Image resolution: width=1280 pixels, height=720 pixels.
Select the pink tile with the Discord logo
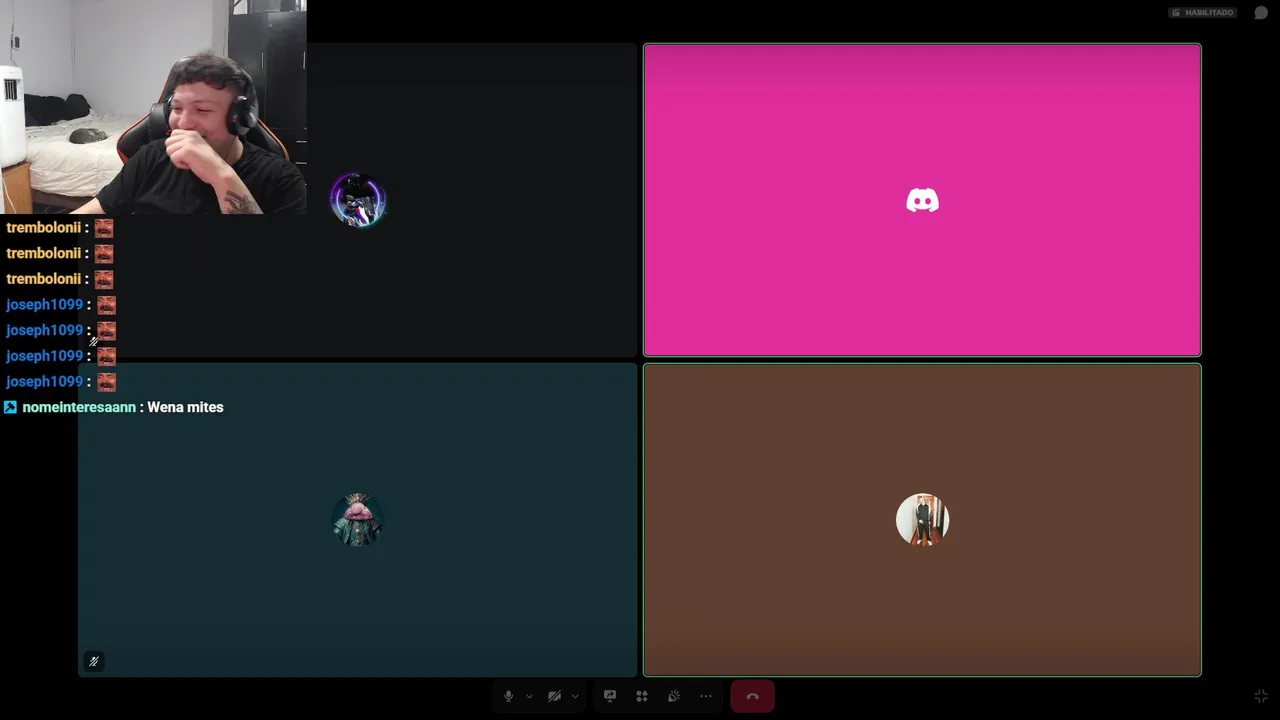922,200
